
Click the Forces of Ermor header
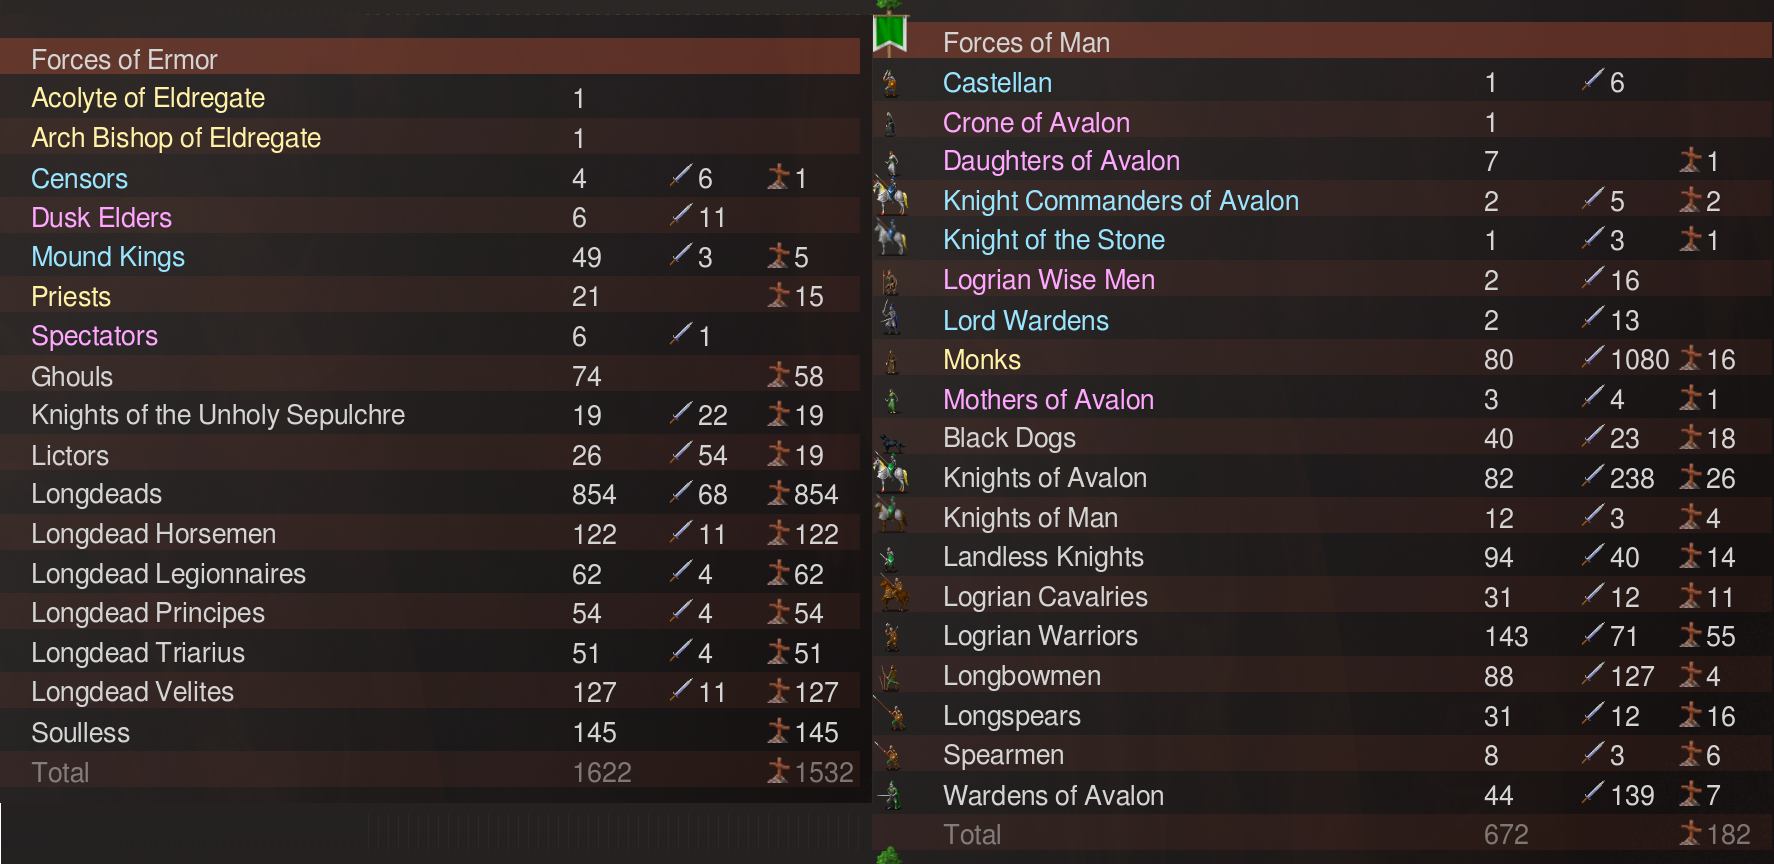pos(124,60)
